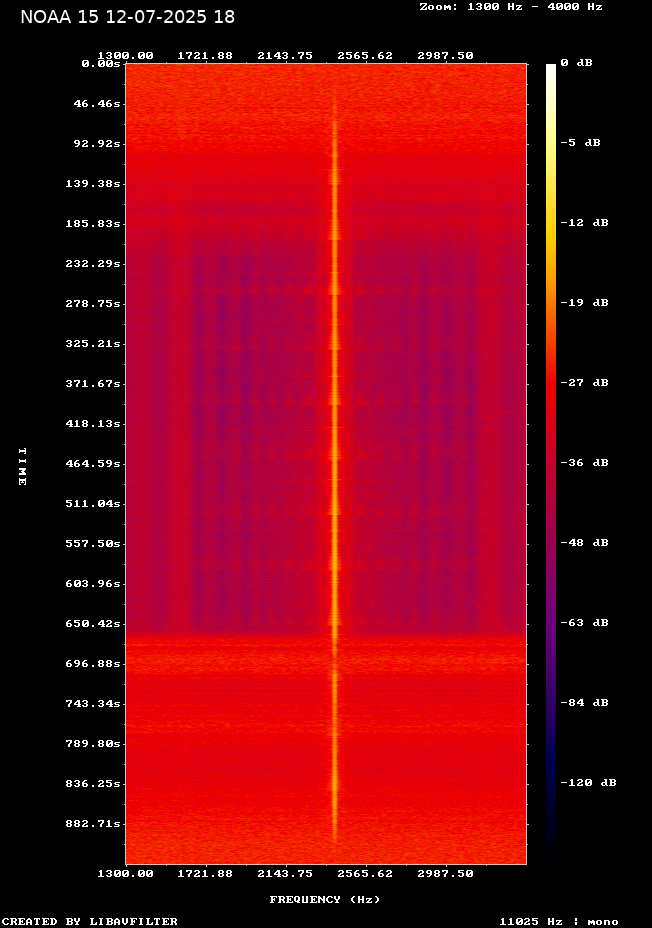Click the 325.21s time label
652x928 pixels.
point(93,344)
